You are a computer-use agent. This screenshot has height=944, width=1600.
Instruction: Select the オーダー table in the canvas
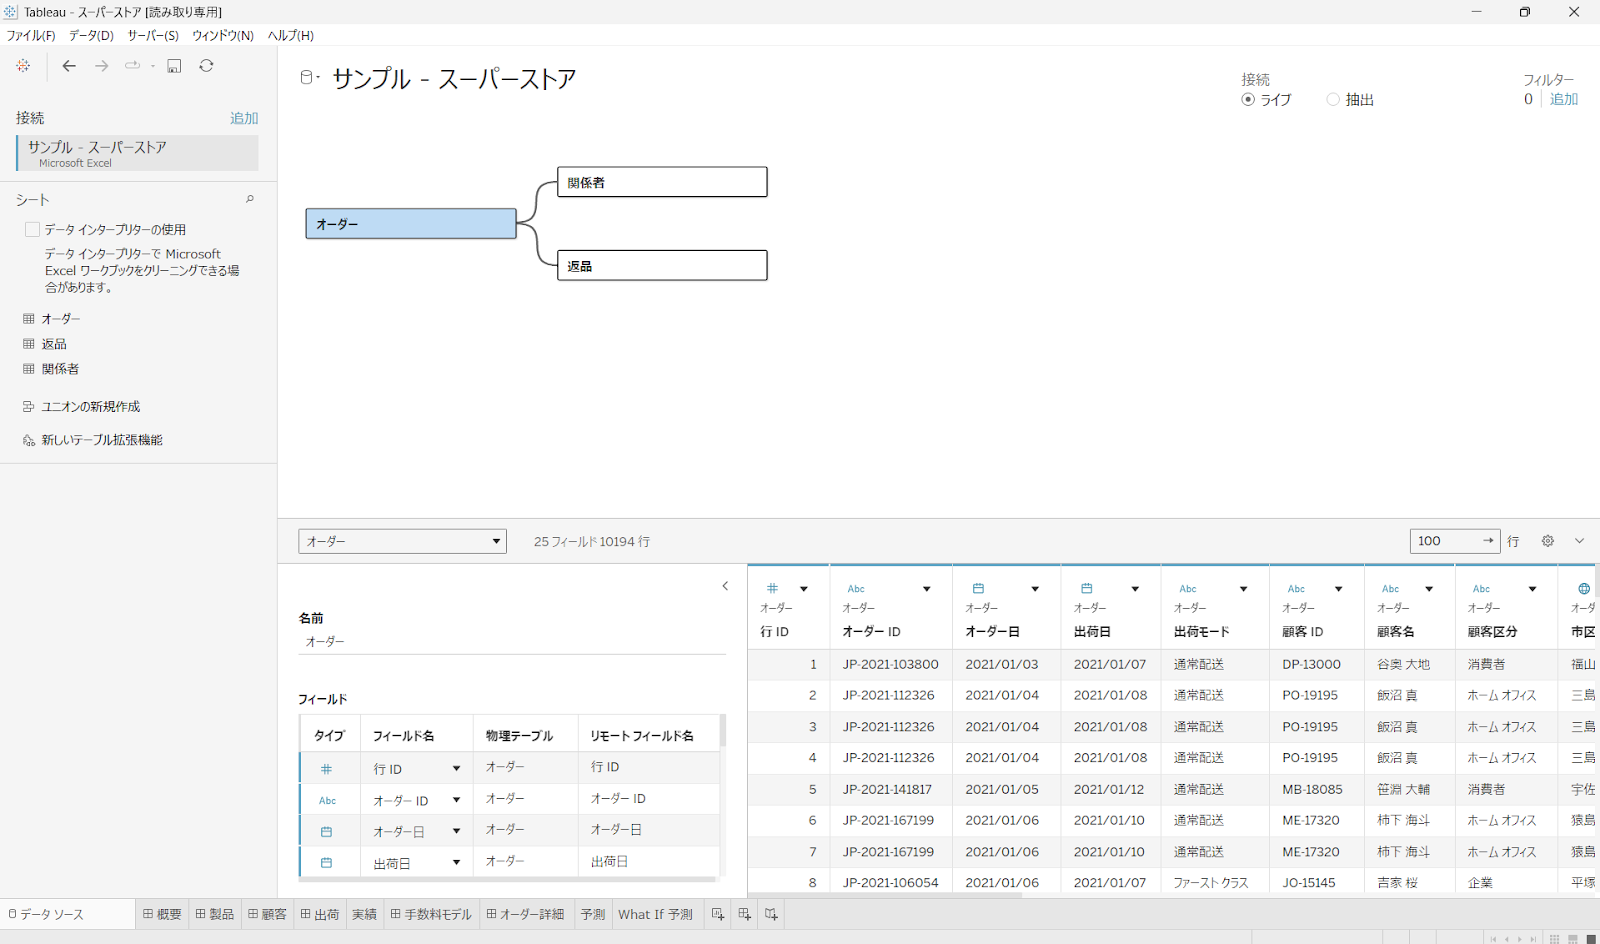tap(411, 224)
